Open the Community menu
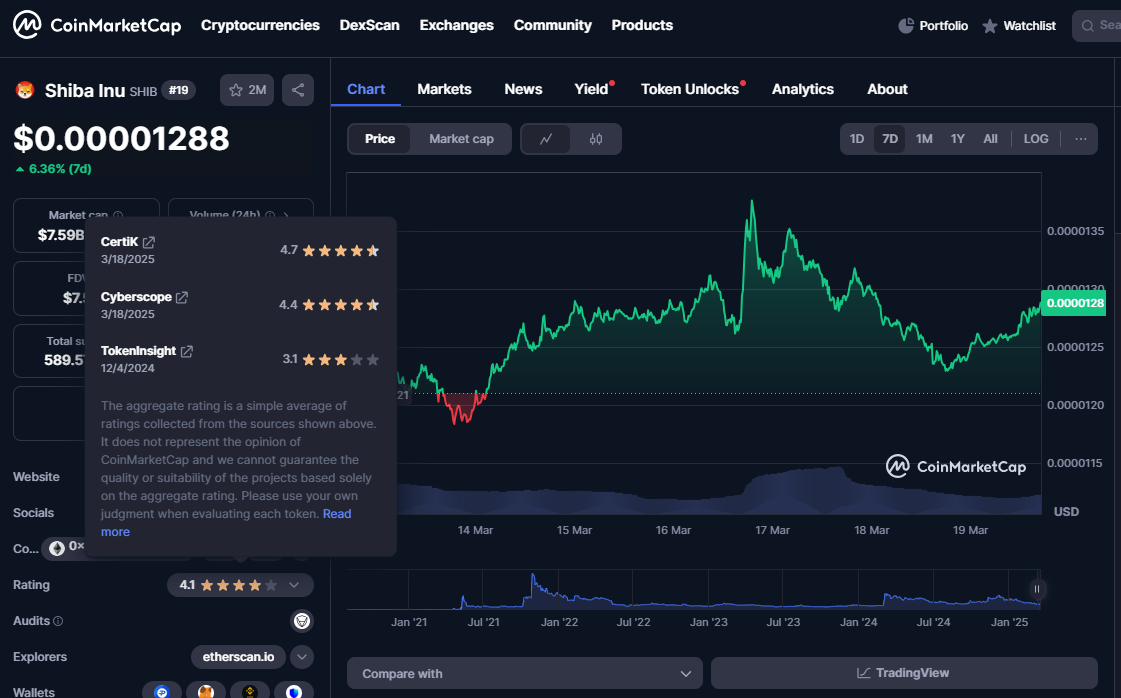1121x698 pixels. point(553,25)
